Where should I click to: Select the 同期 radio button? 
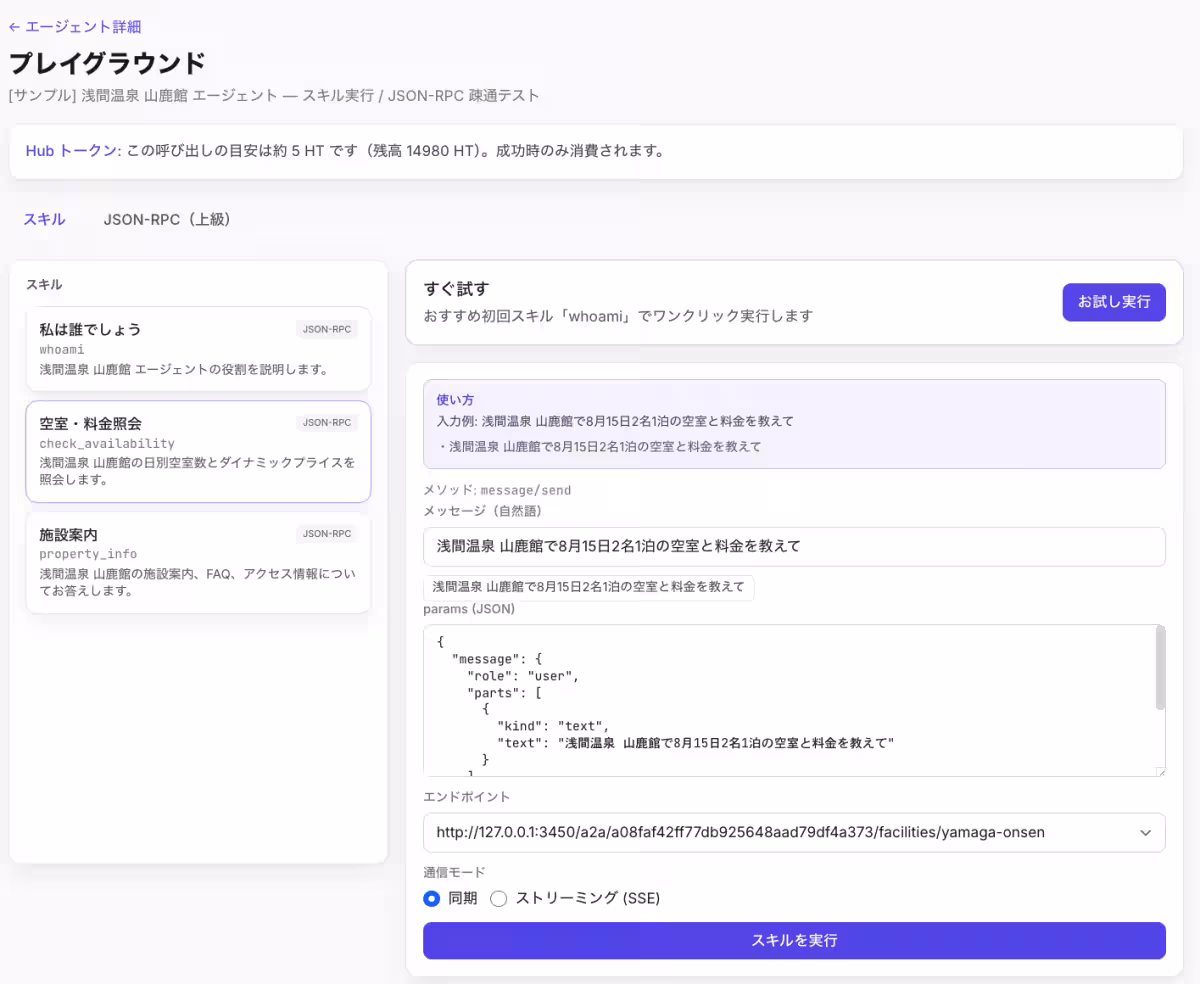tap(432, 898)
